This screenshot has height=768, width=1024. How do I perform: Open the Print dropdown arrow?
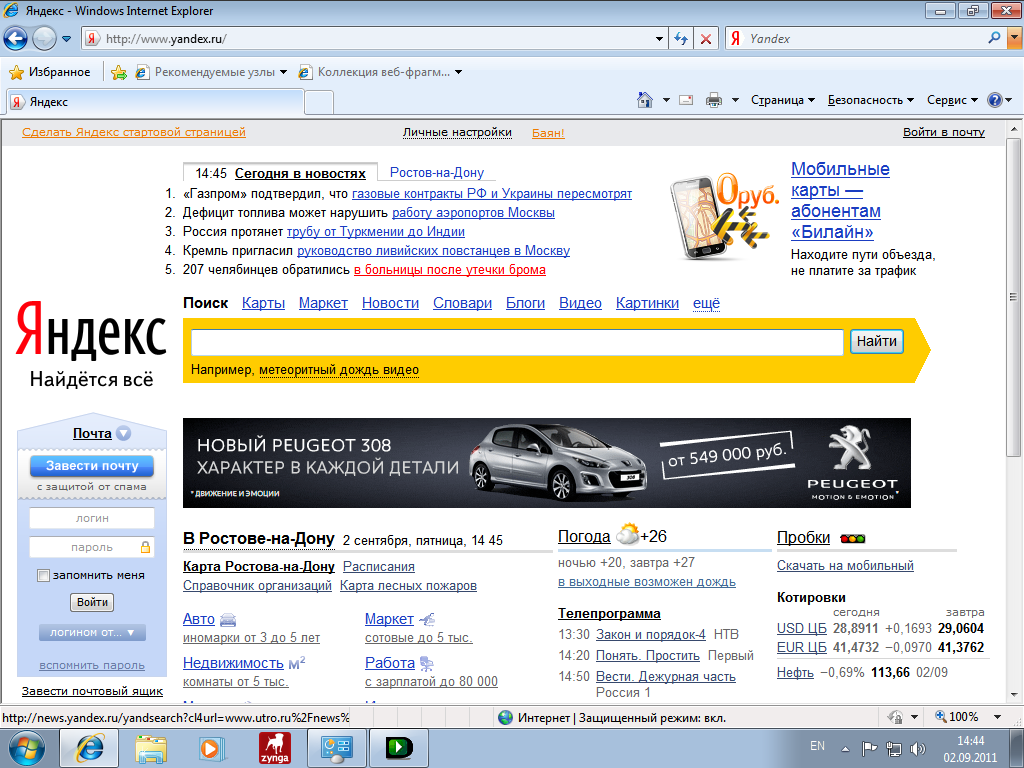click(735, 100)
